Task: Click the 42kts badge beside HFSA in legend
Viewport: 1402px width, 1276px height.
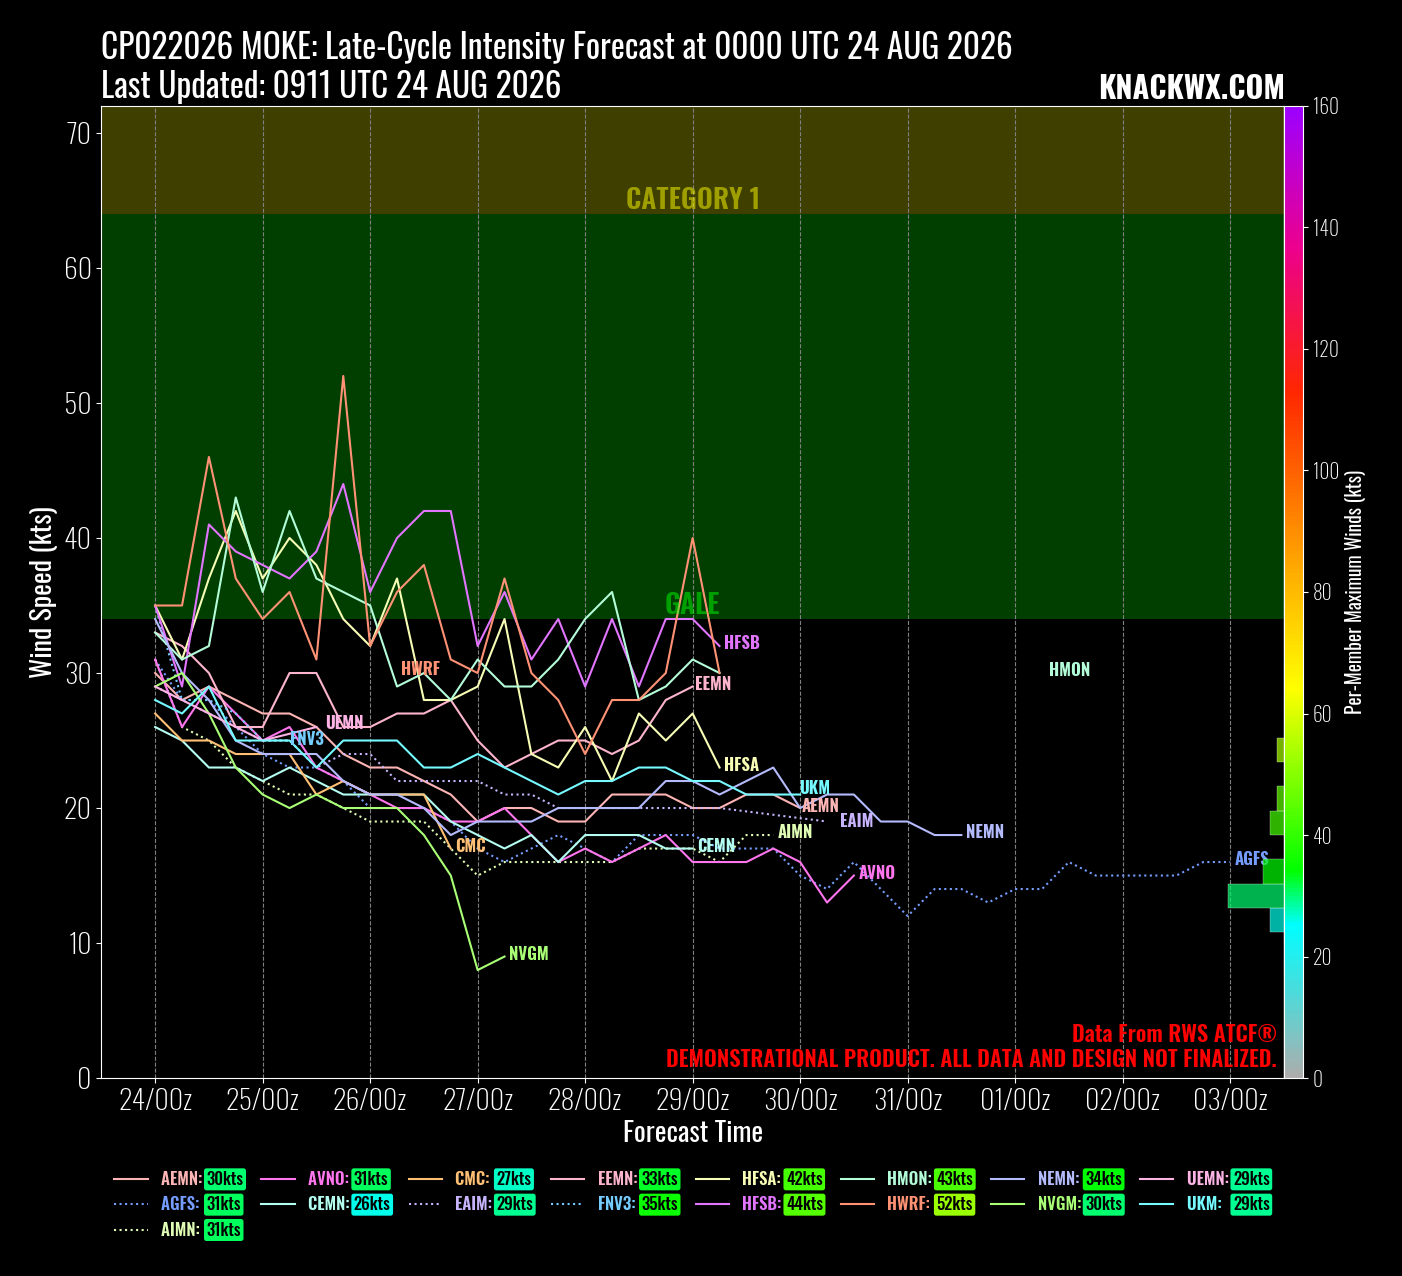Action: click(x=805, y=1179)
